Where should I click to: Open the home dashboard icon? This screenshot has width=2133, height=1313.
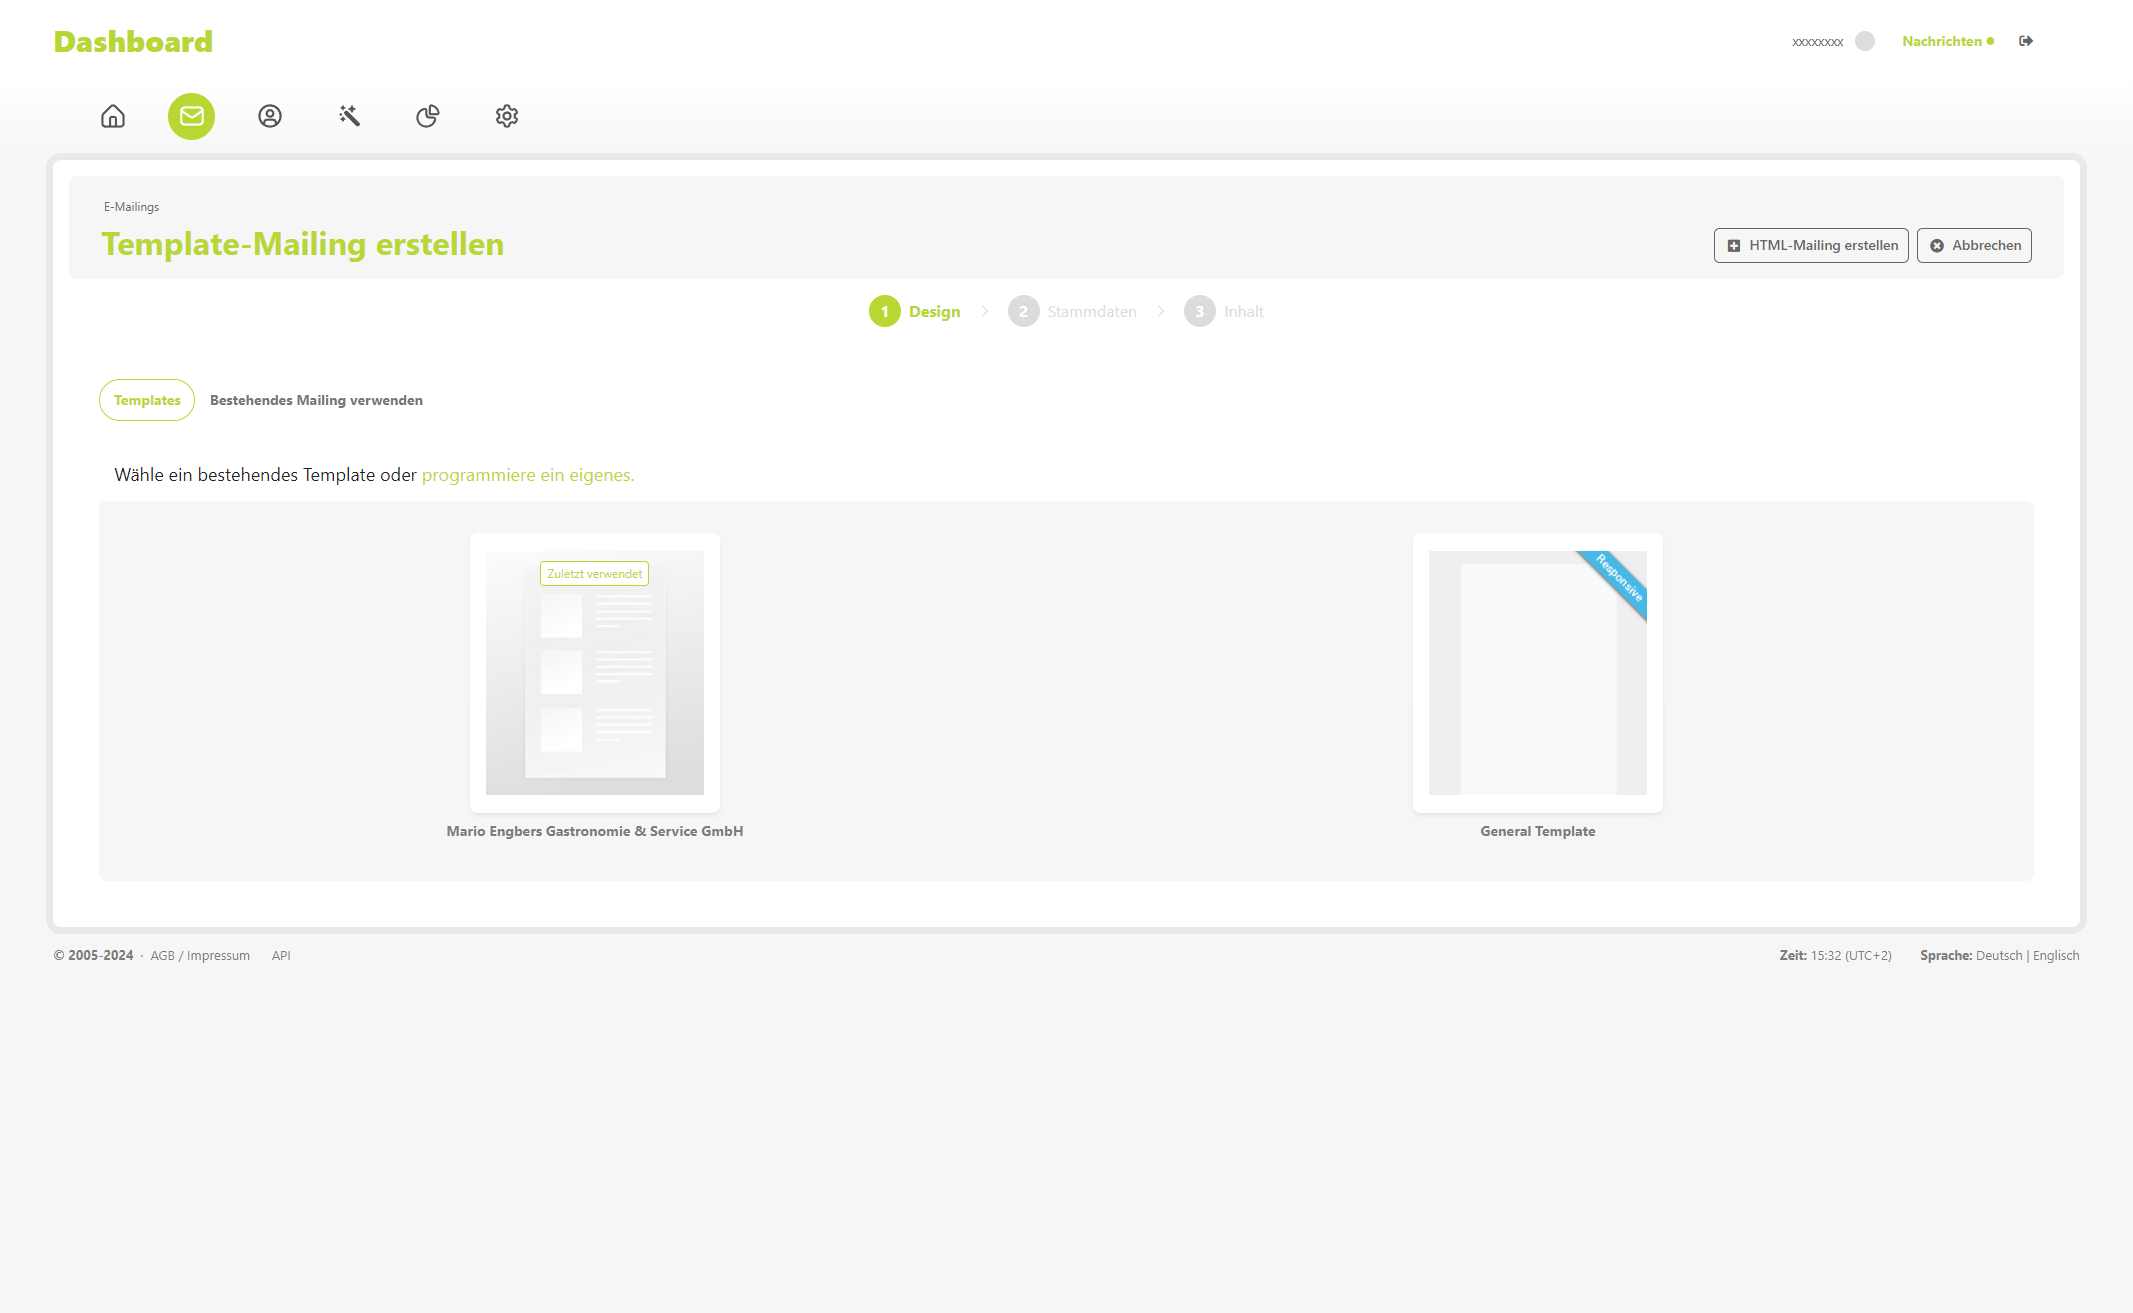[113, 116]
